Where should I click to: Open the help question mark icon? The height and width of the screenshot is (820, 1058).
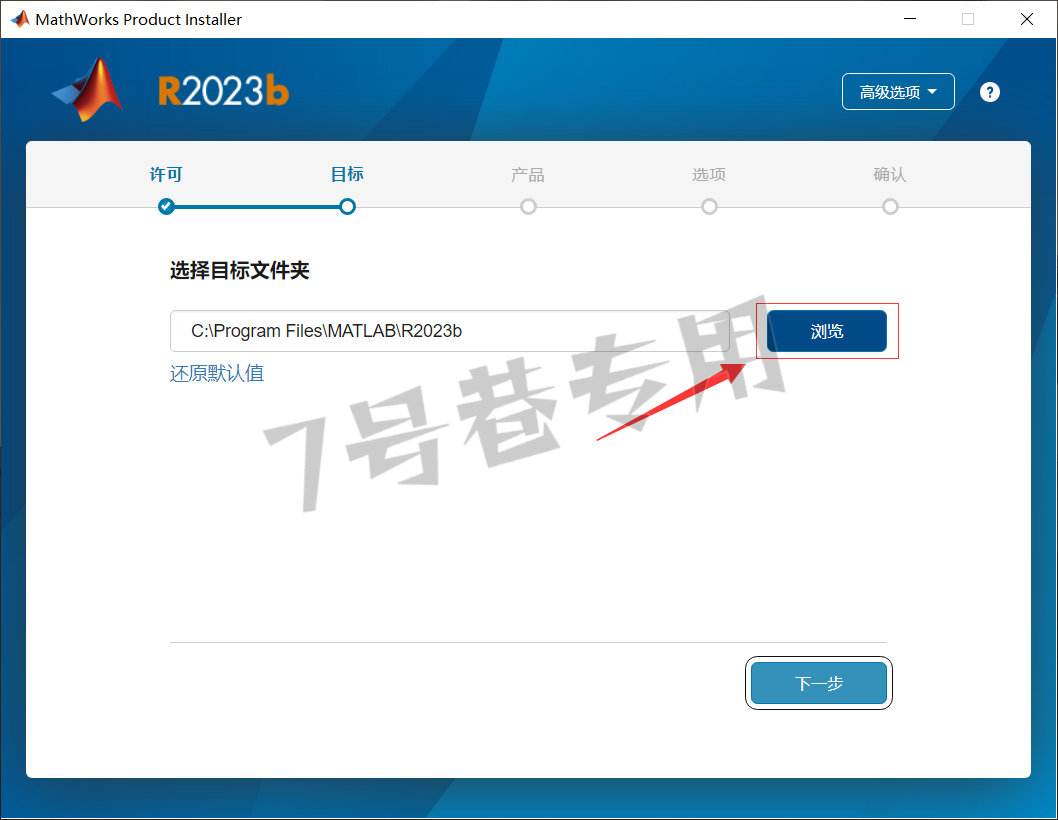tap(989, 92)
